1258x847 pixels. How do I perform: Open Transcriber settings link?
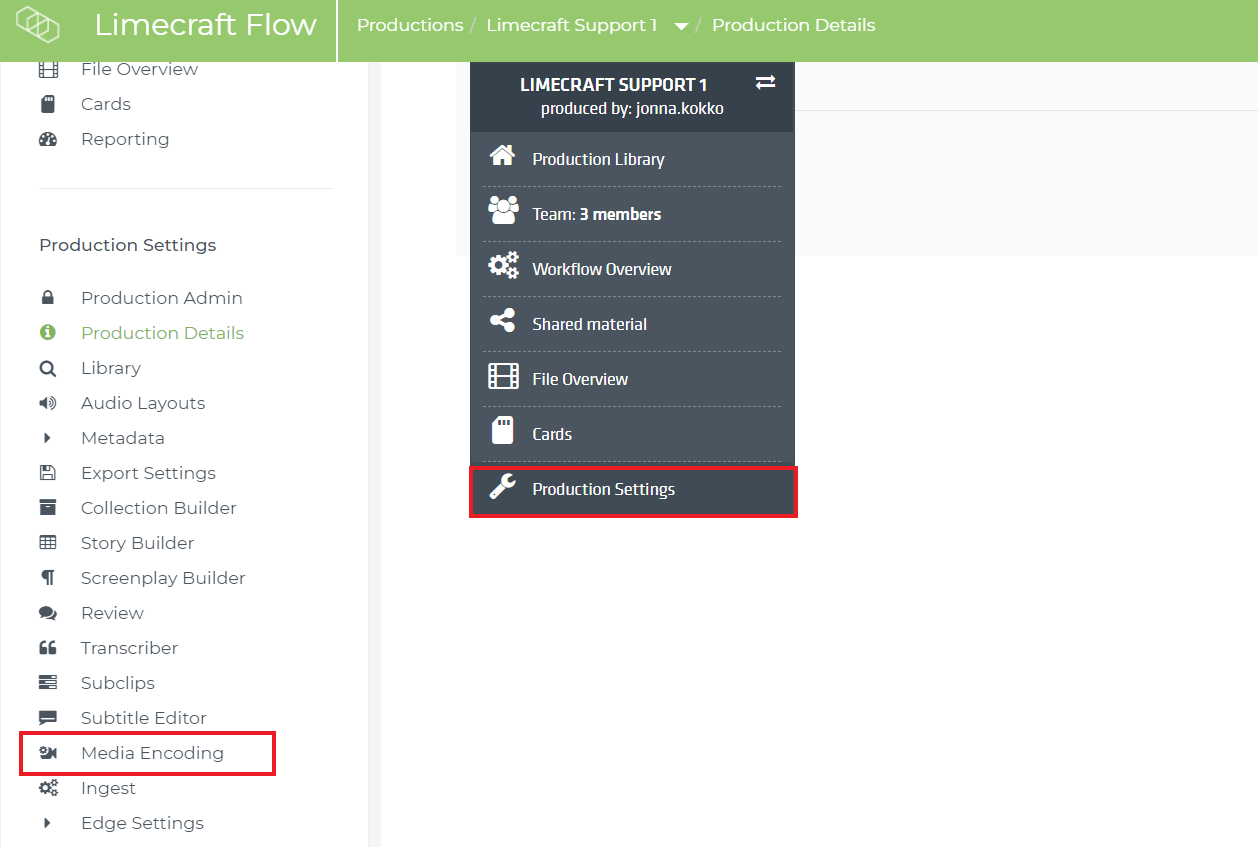130,648
